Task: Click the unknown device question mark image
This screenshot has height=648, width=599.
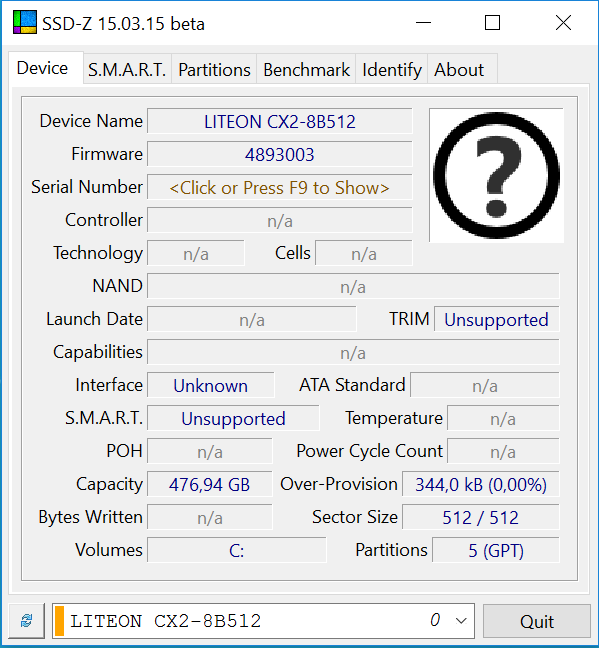Action: coord(496,175)
